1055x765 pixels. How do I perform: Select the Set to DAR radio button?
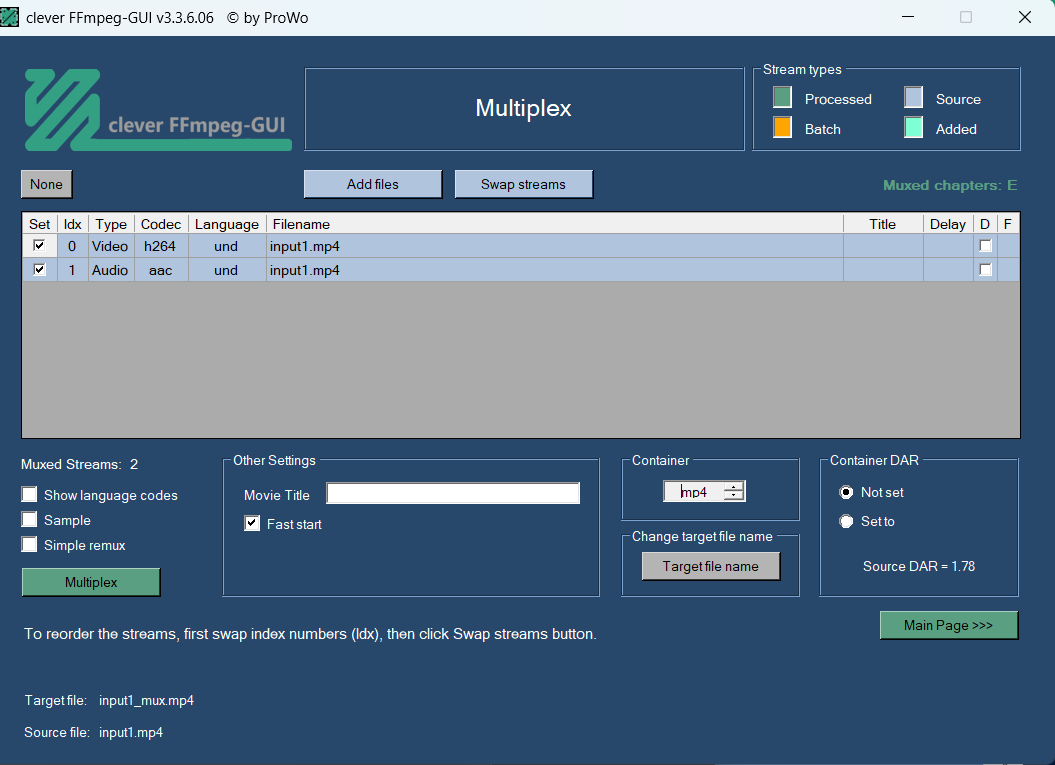(846, 521)
